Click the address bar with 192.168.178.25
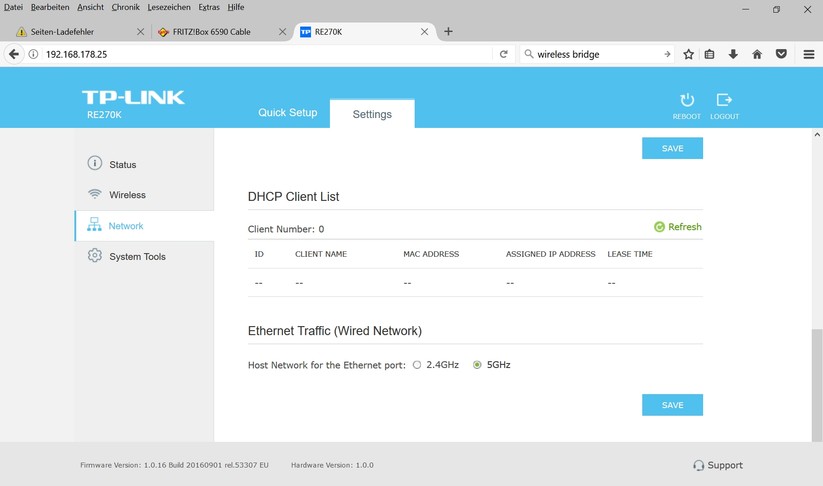This screenshot has height=486, width=823. coord(268,54)
